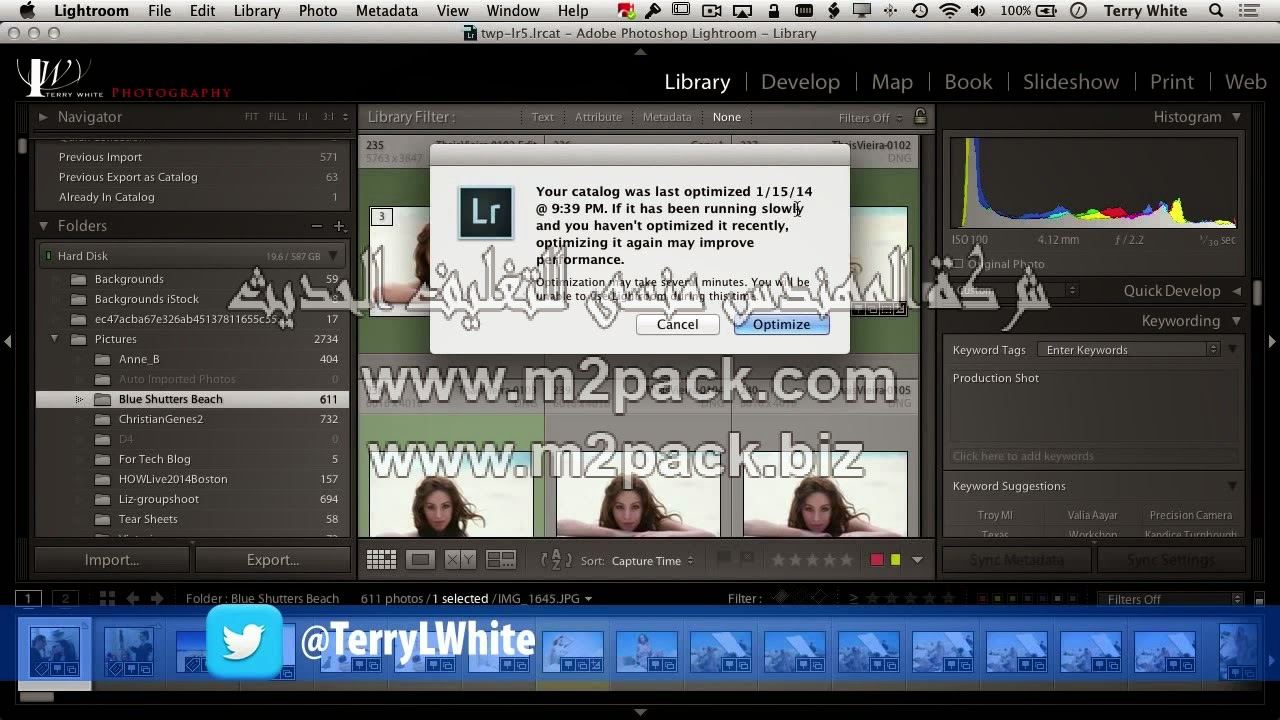This screenshot has width=1280, height=720.
Task: Select the Text library filter
Action: (543, 117)
